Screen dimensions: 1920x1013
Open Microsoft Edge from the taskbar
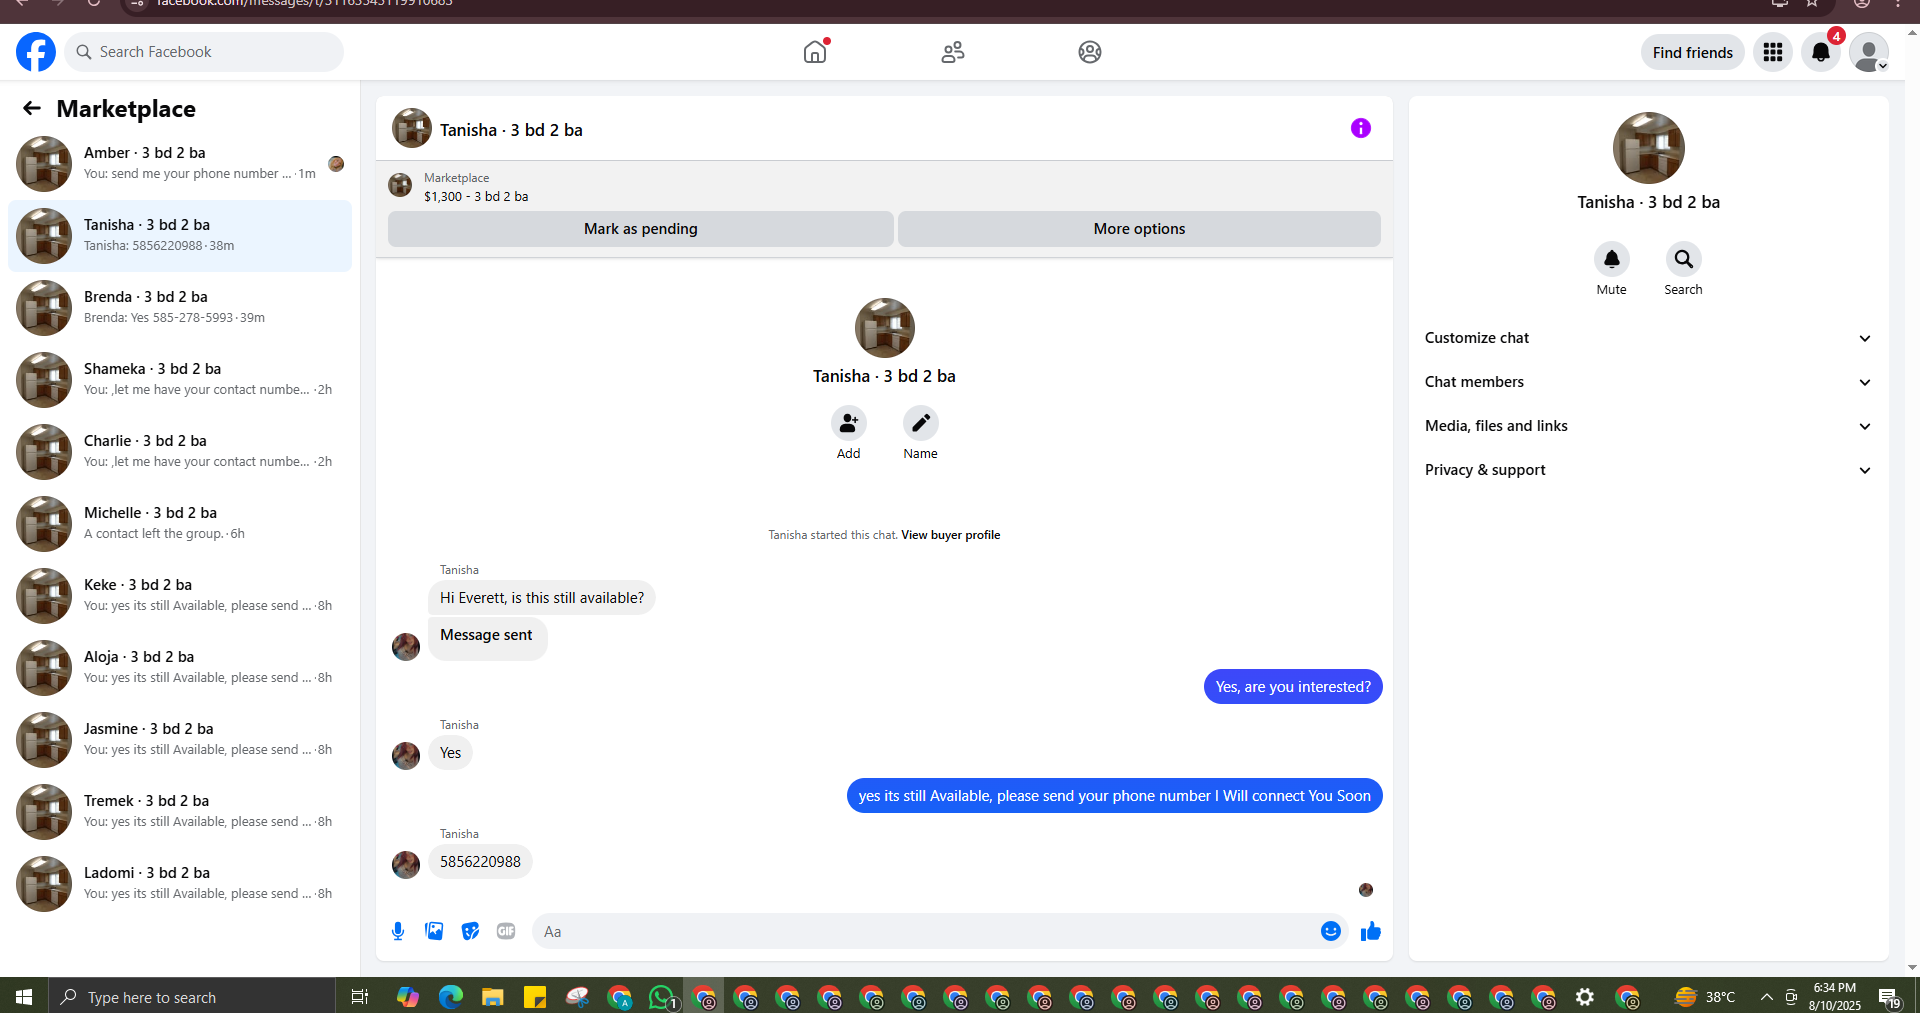(450, 997)
